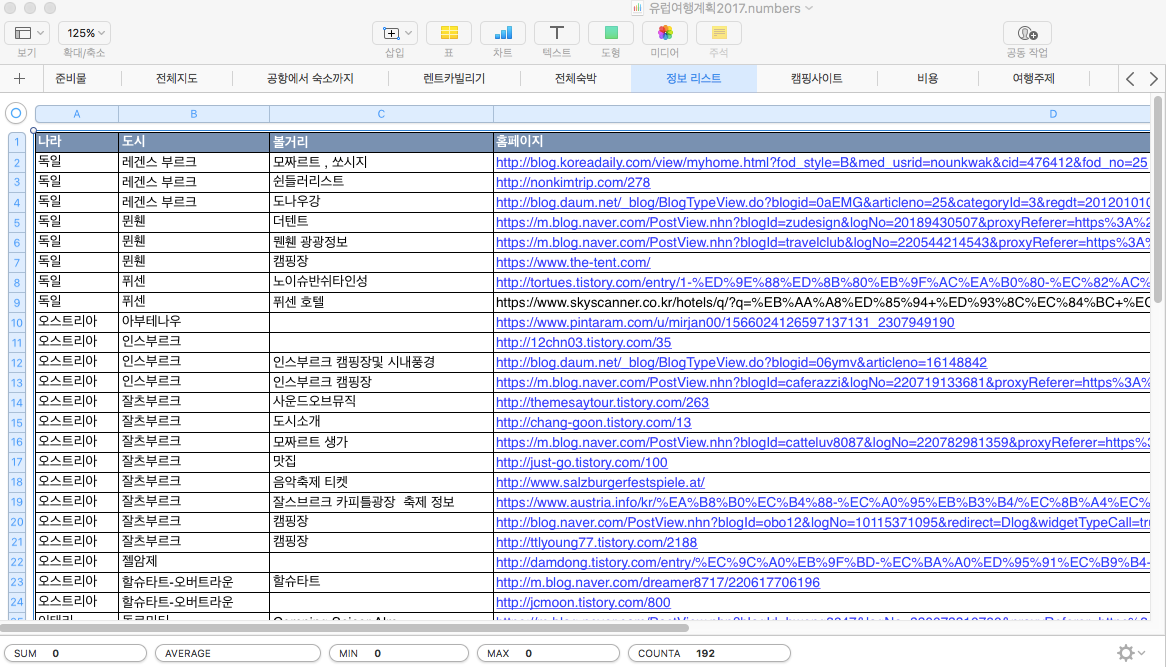Select column A header
This screenshot has width=1166, height=667.
click(x=77, y=114)
